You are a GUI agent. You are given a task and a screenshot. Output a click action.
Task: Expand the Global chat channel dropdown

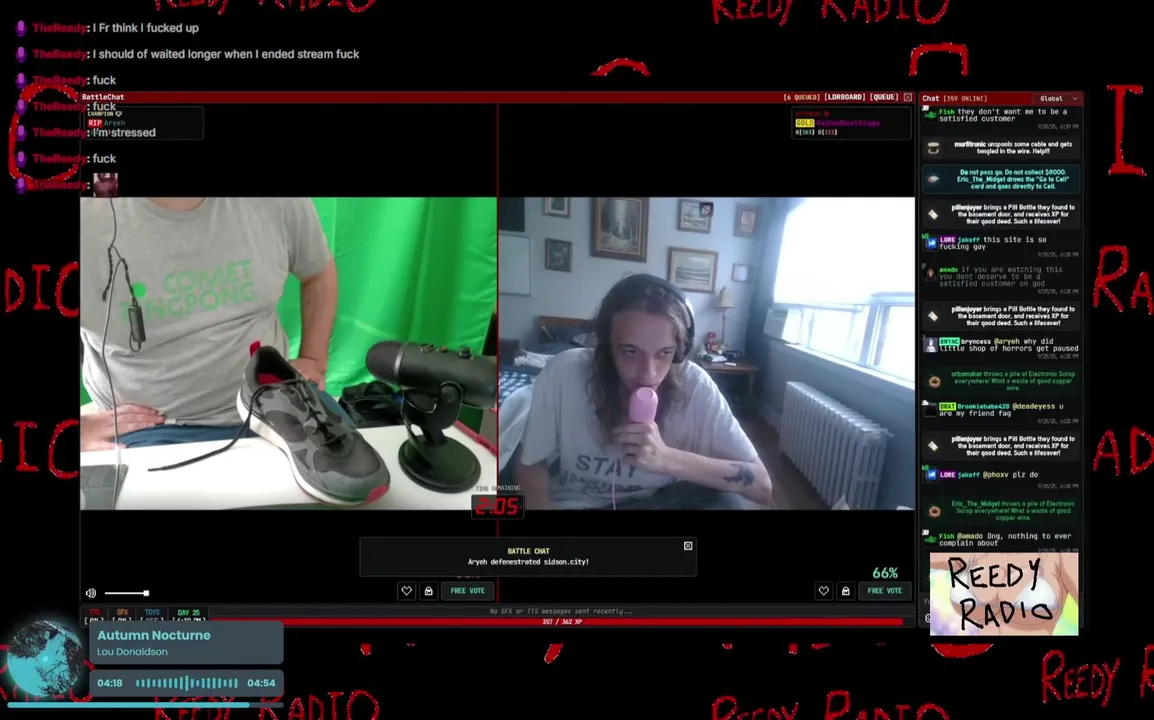tap(1058, 99)
